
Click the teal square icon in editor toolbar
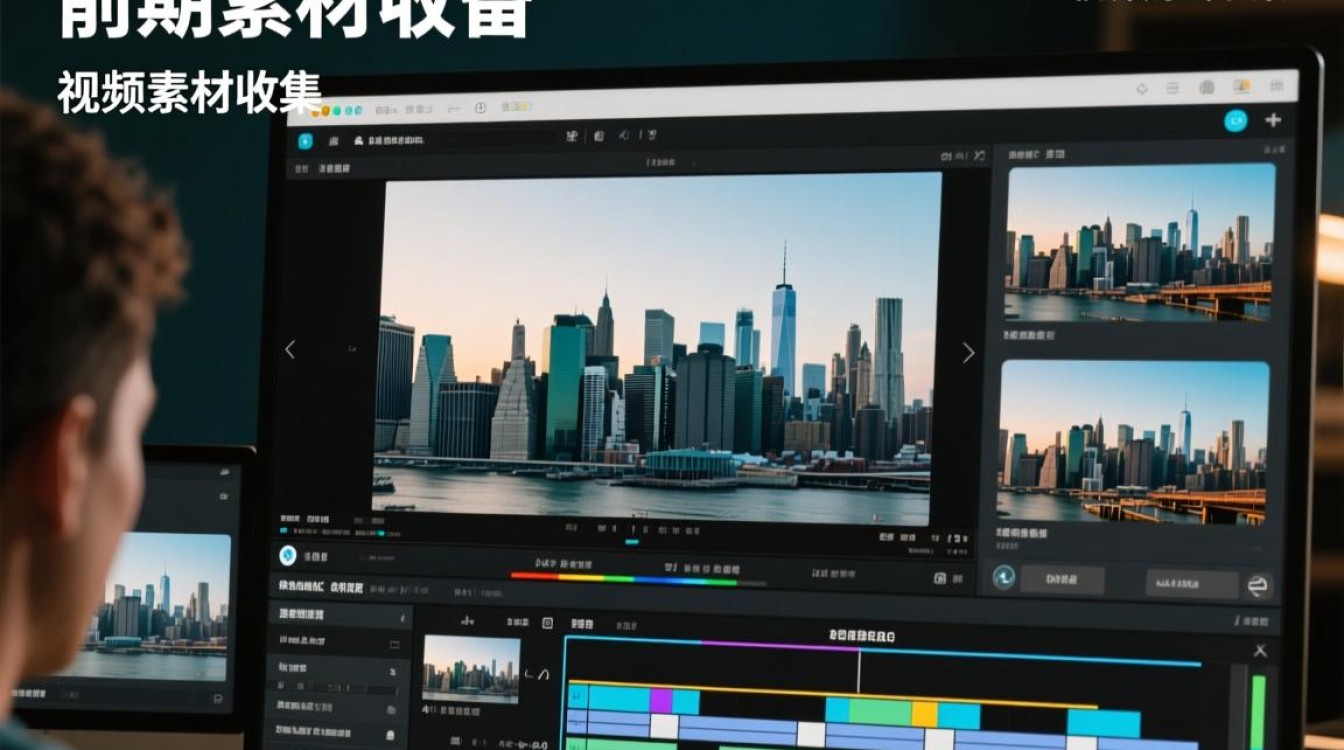pyautogui.click(x=305, y=141)
